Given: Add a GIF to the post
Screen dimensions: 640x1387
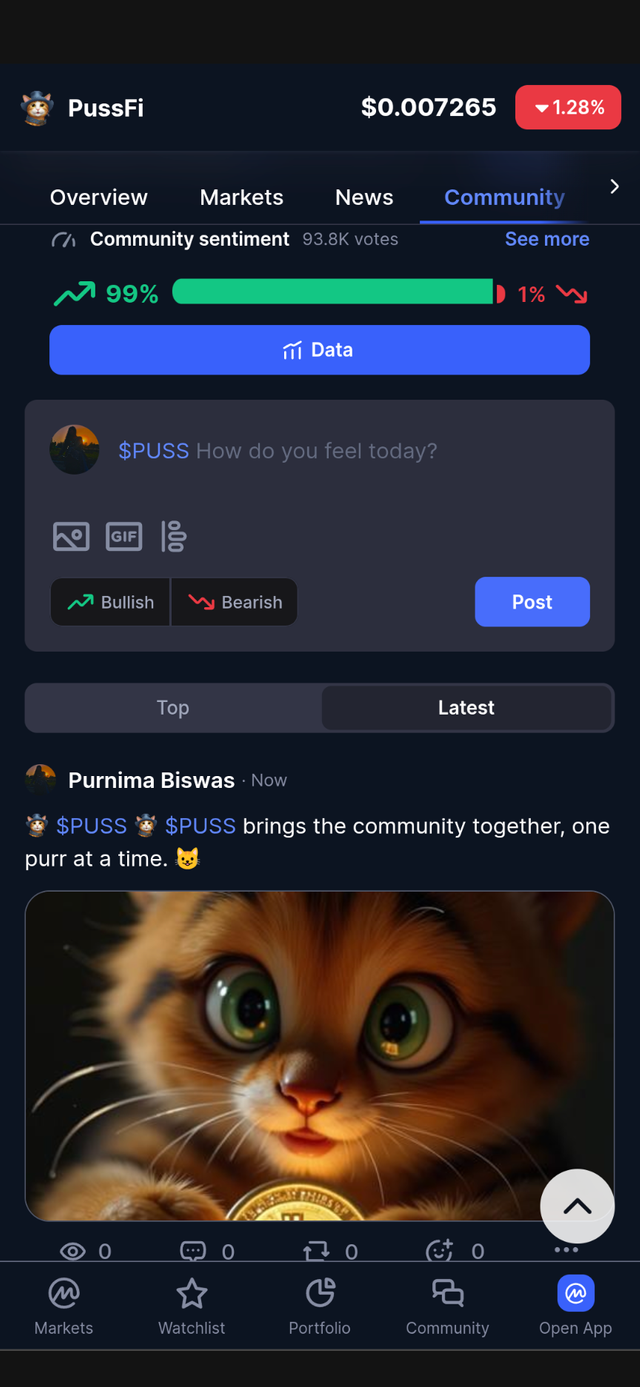Looking at the screenshot, I should click(124, 537).
